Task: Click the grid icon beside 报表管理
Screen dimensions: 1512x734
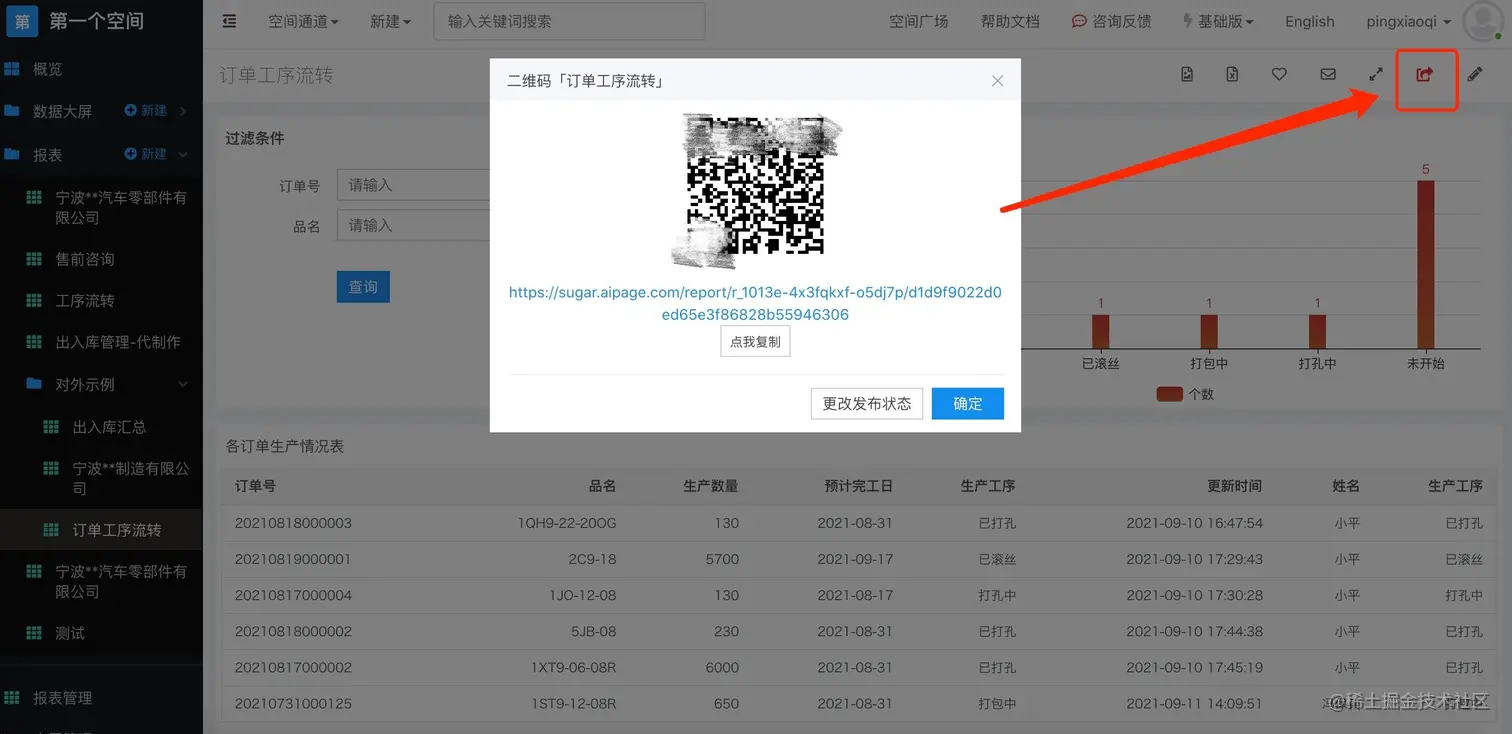Action: [x=12, y=698]
